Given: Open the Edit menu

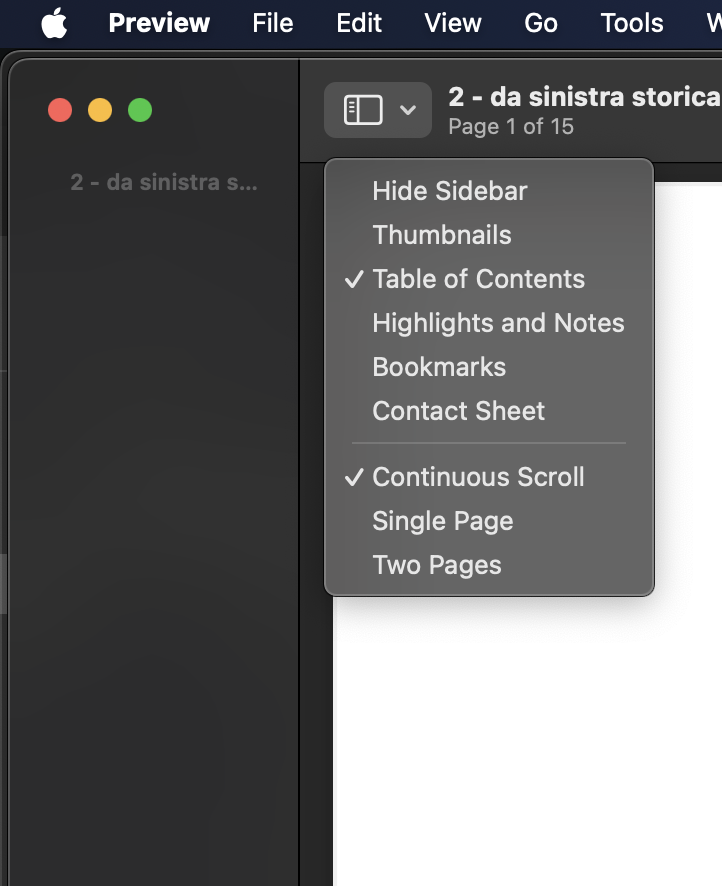Looking at the screenshot, I should click(x=358, y=22).
